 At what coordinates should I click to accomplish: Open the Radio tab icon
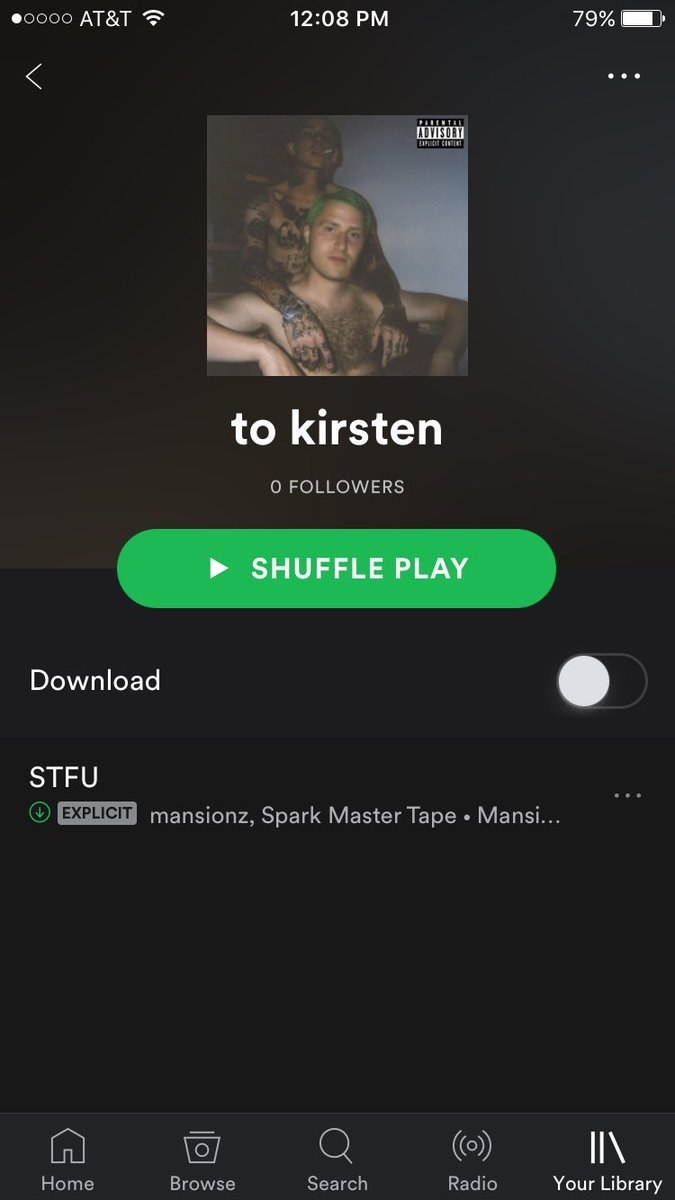coord(472,1146)
